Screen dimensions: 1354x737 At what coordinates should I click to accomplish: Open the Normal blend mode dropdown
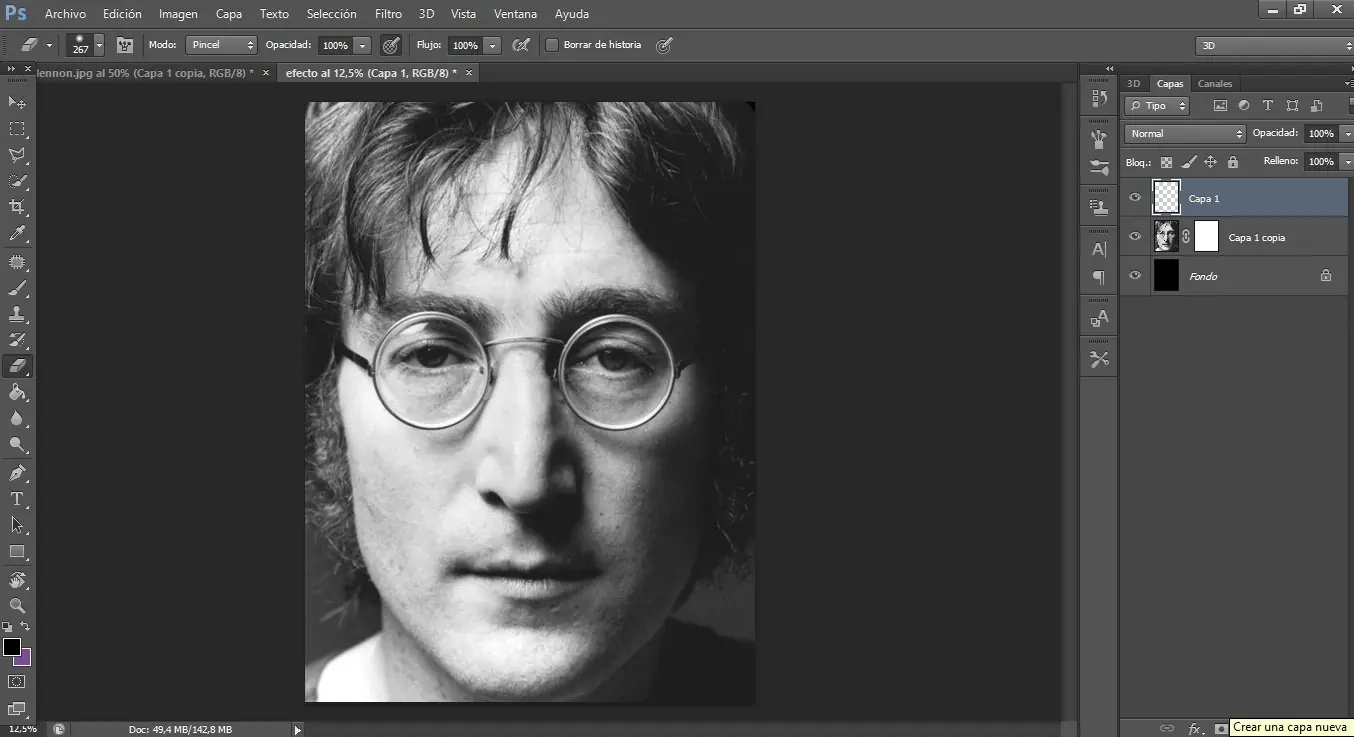point(1184,133)
